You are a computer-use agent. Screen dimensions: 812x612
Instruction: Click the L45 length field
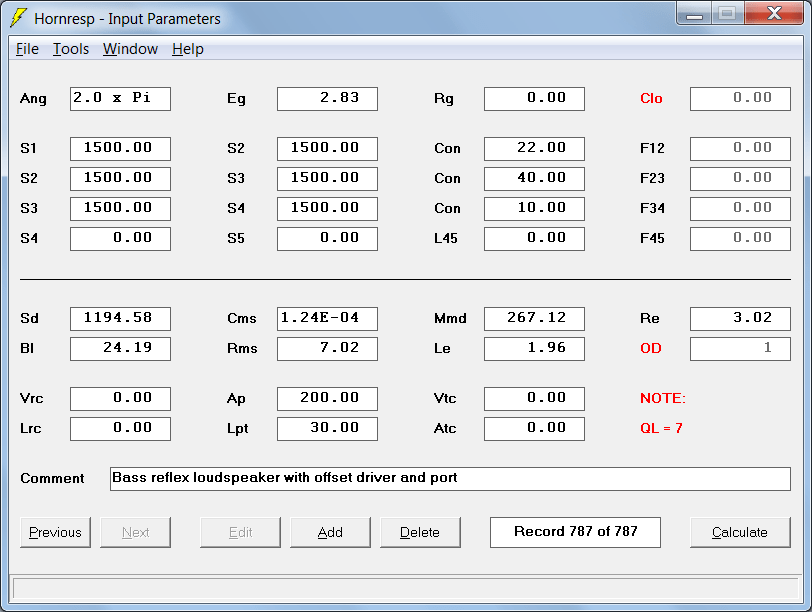coord(534,239)
